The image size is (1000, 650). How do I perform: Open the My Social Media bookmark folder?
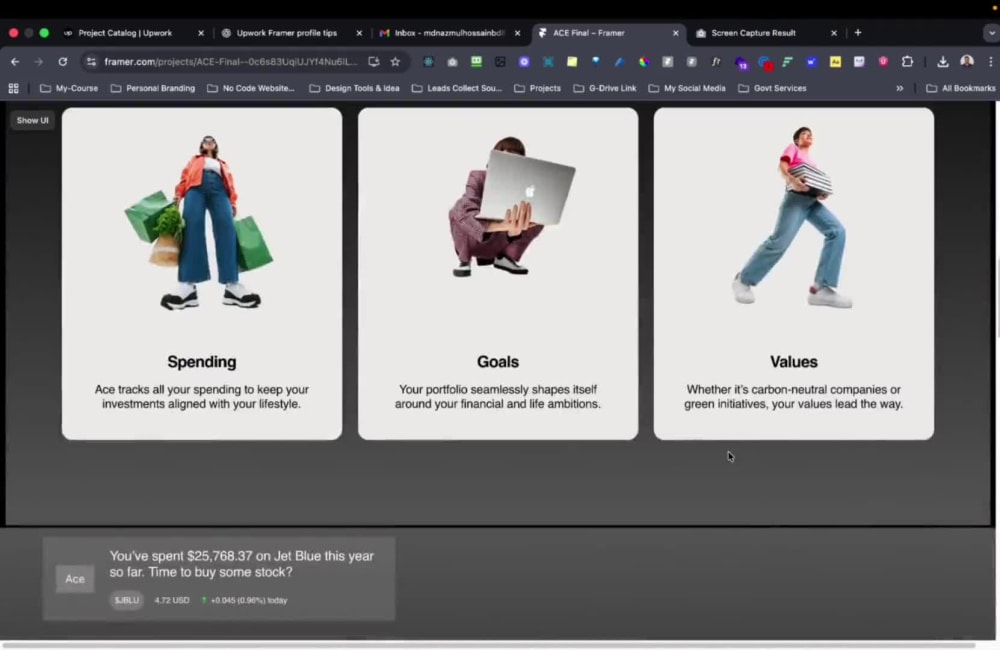point(687,89)
